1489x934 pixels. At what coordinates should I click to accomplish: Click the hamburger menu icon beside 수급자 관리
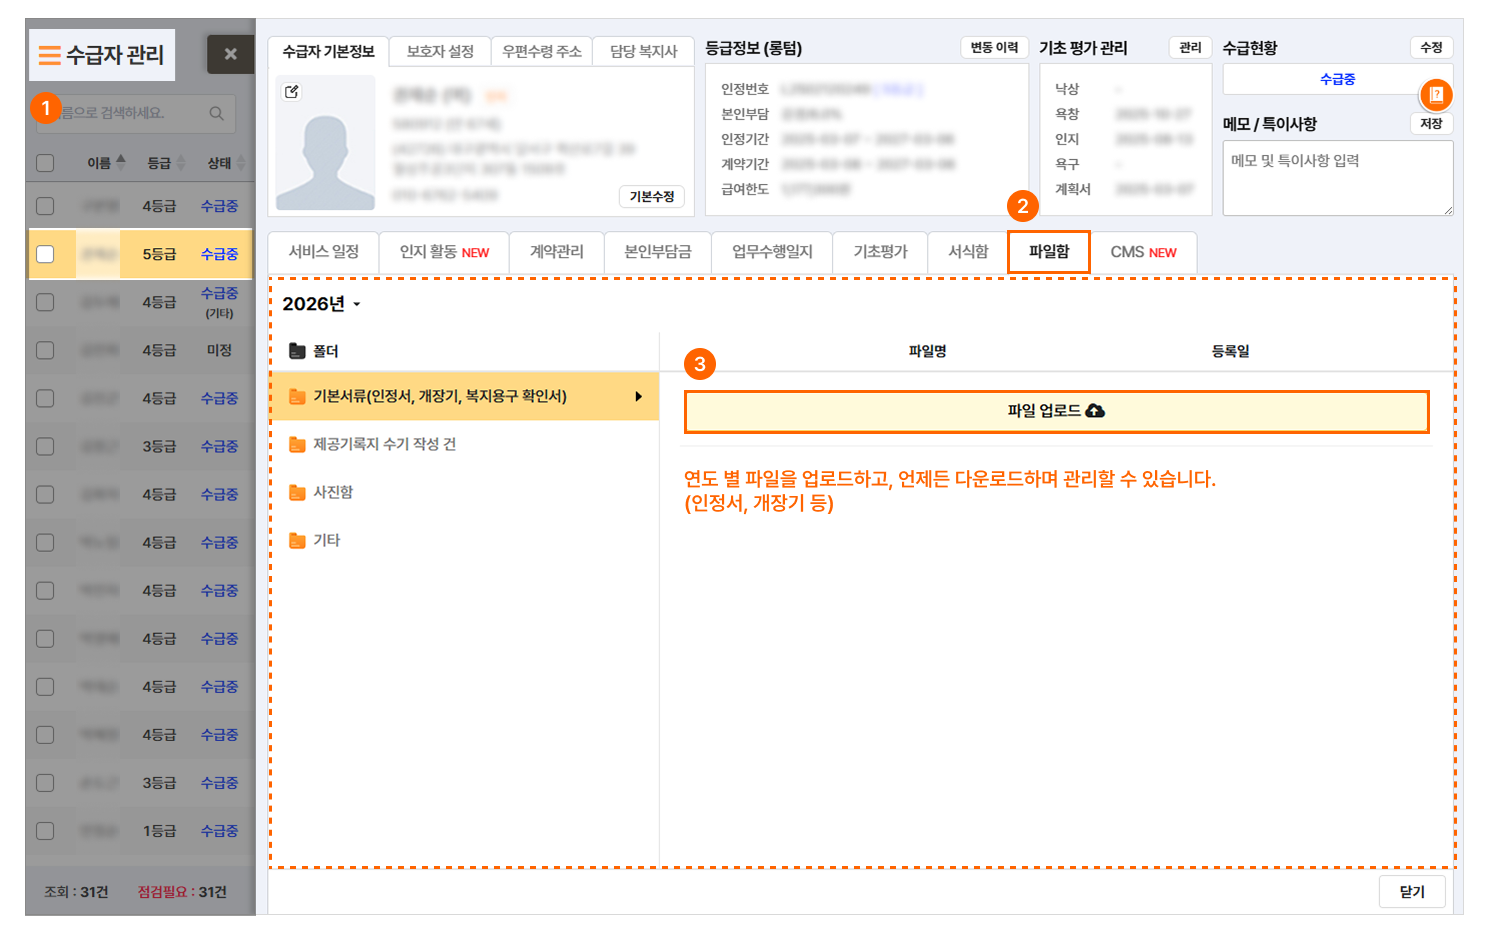(49, 55)
